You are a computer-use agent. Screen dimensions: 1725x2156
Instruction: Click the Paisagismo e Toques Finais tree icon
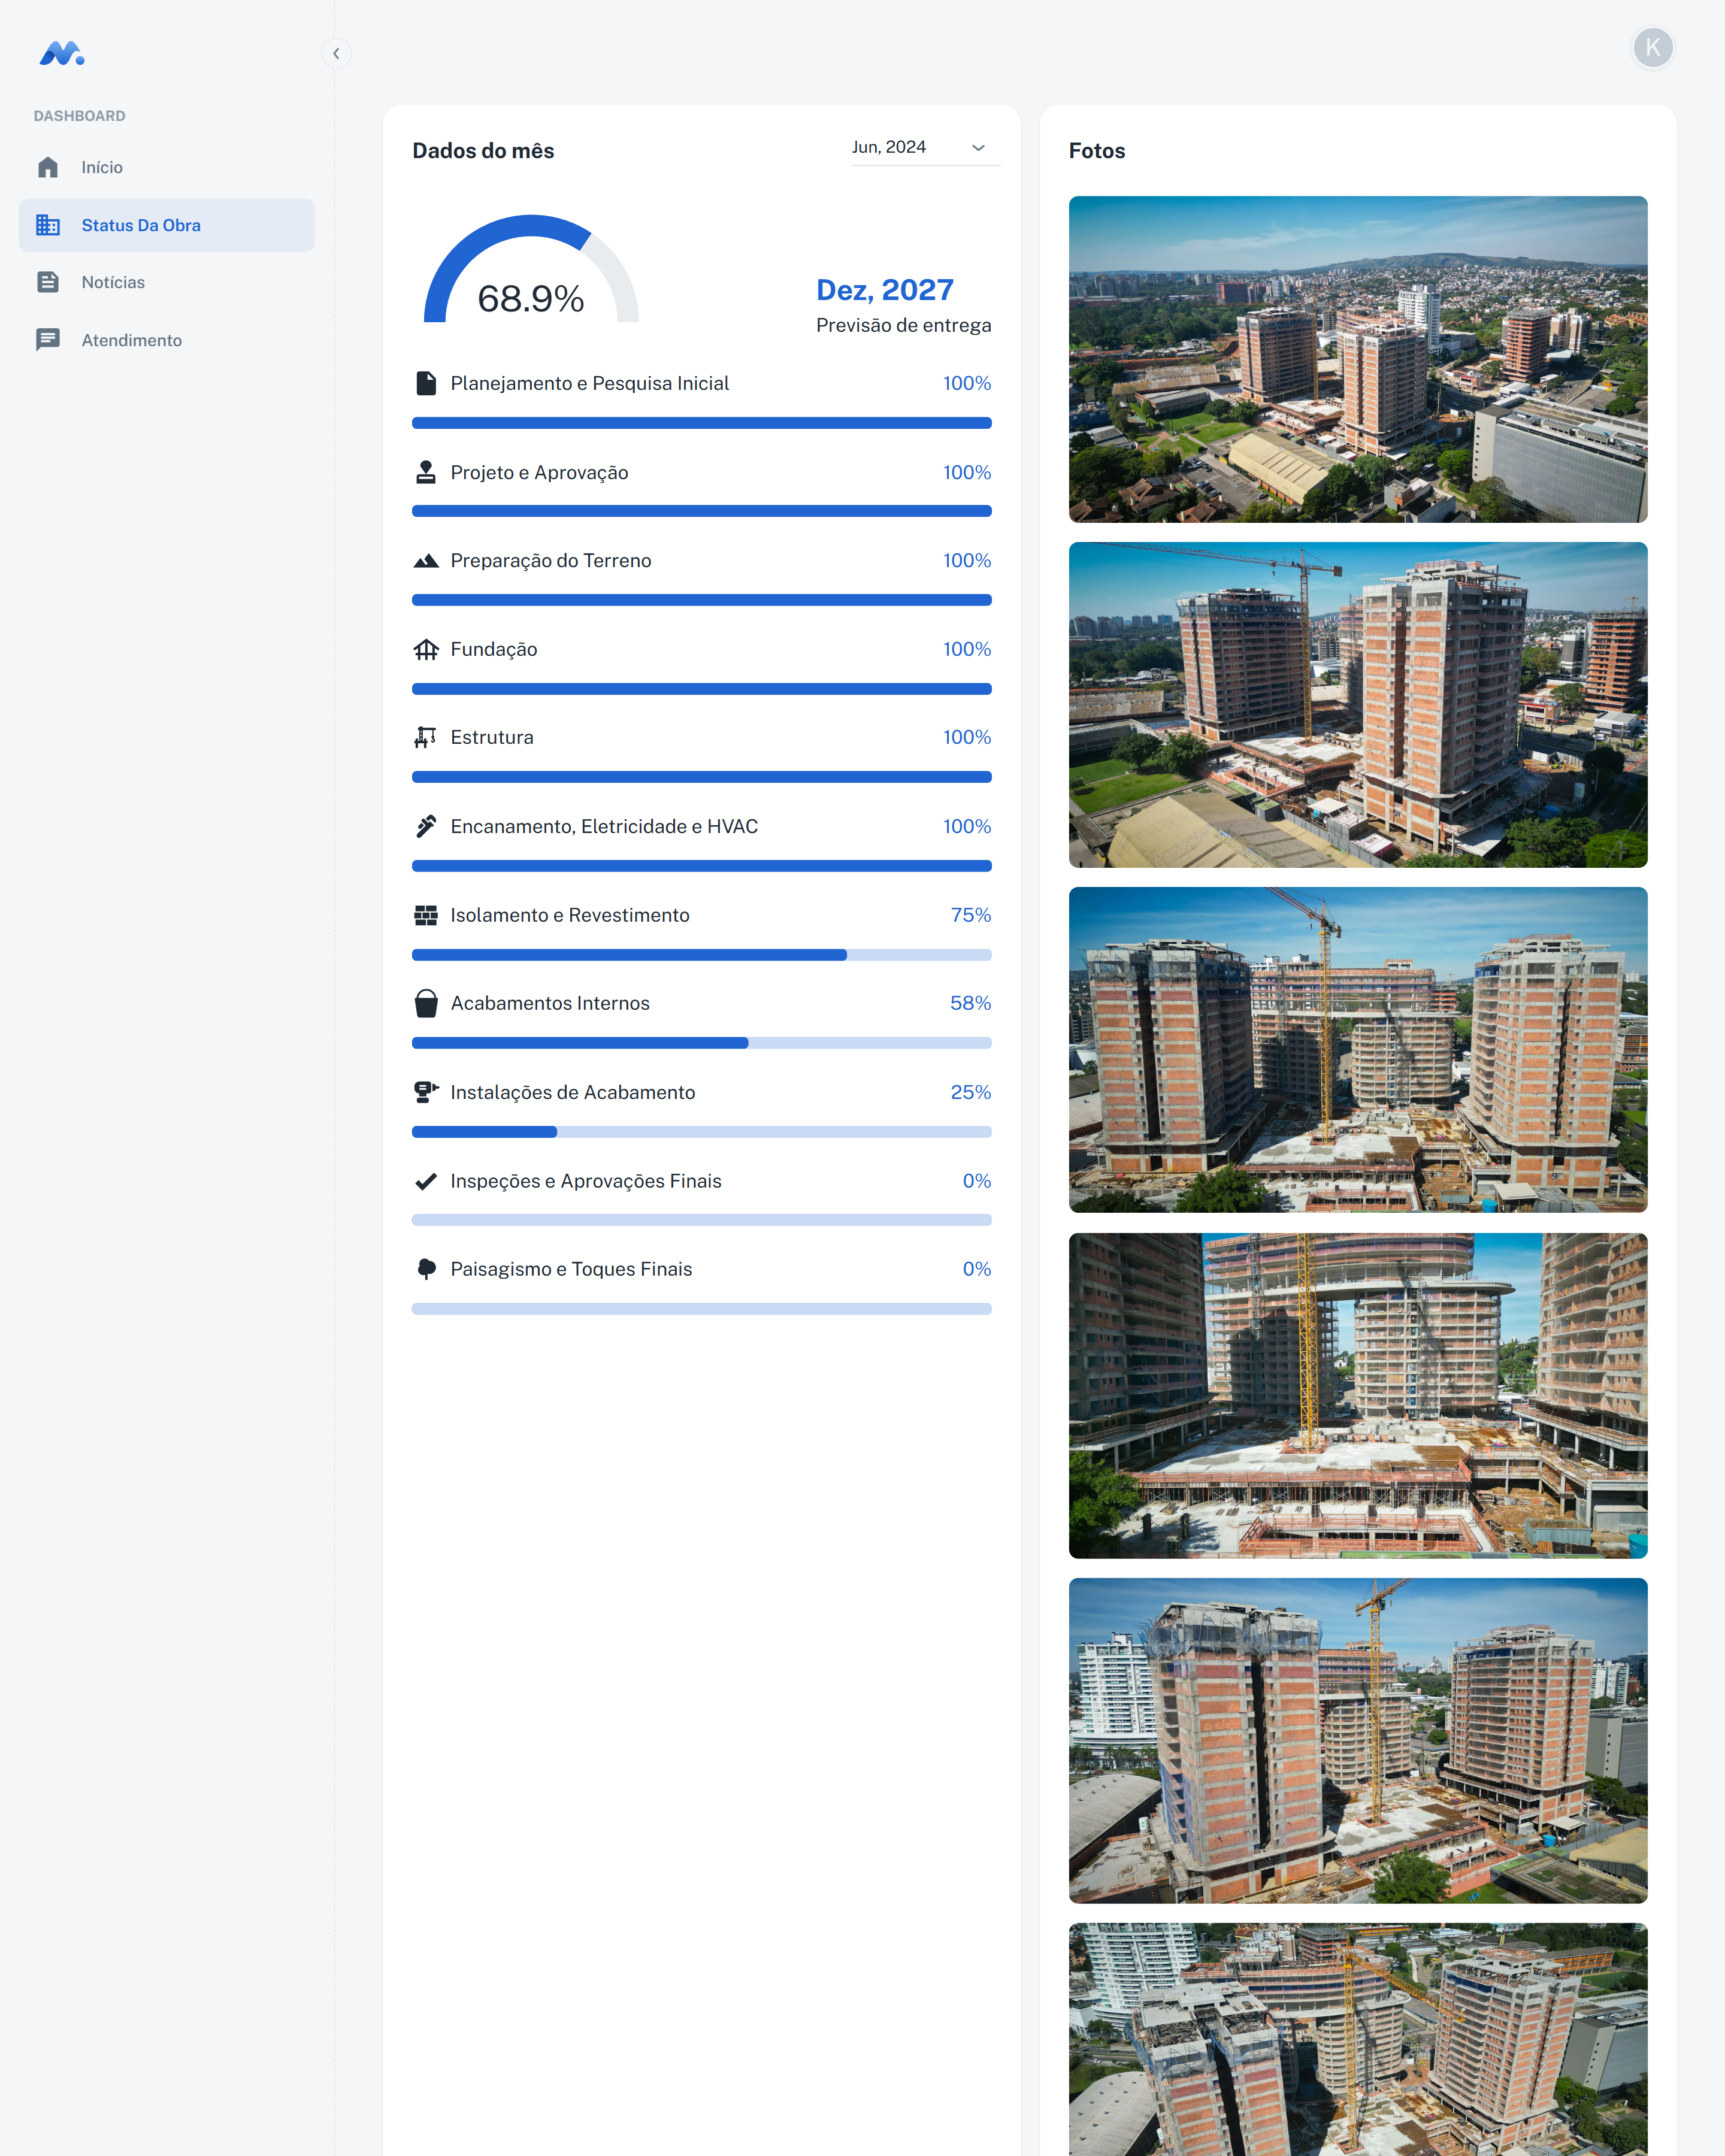click(426, 1269)
